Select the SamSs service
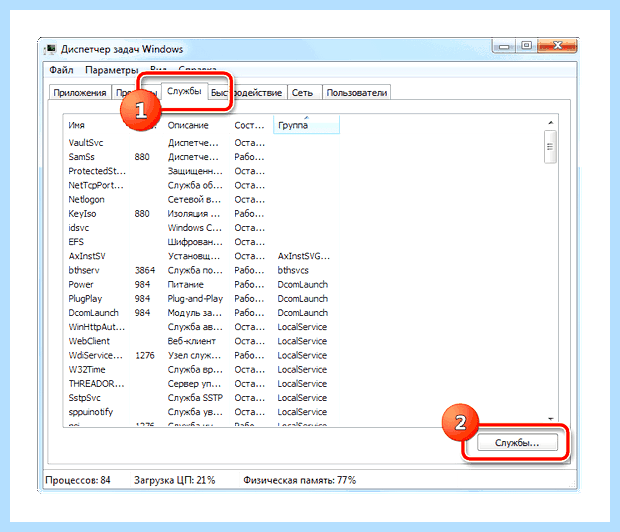620x532 pixels. pyautogui.click(x=81, y=157)
